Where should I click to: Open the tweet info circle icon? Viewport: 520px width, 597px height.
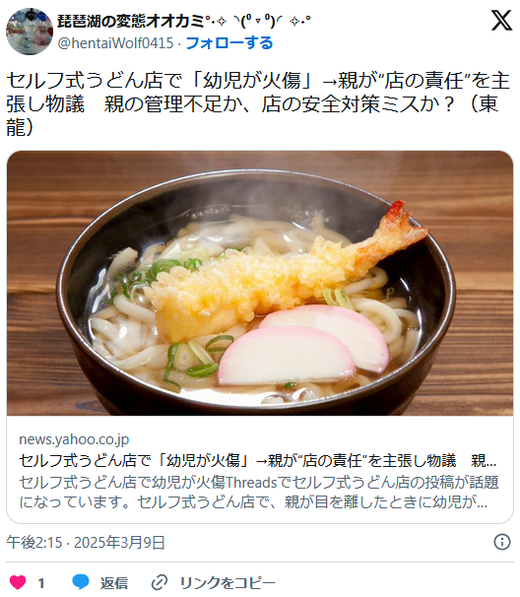(502, 541)
